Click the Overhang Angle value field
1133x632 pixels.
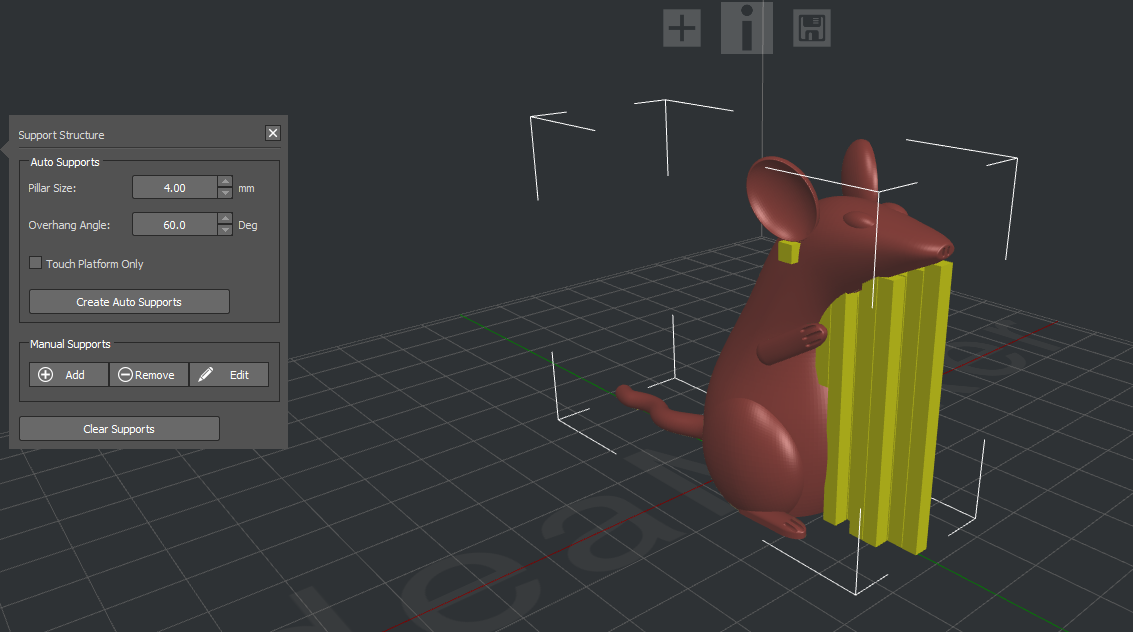[175, 225]
